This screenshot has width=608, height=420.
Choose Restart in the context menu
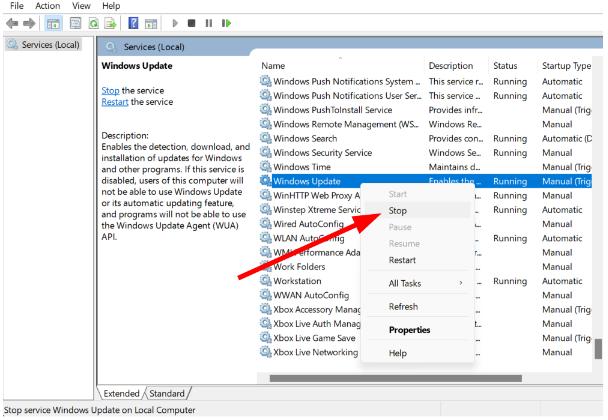[418, 260]
